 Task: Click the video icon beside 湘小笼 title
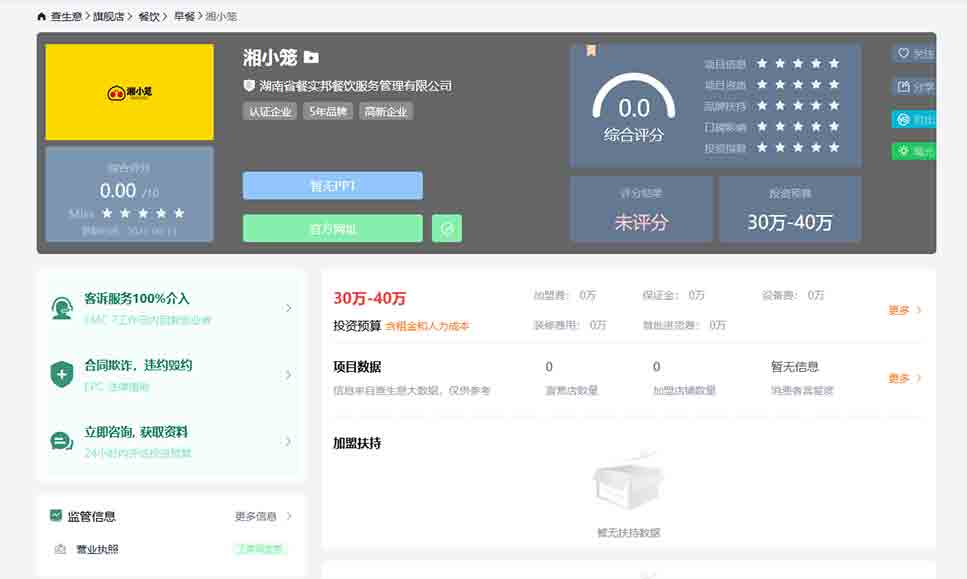click(311, 58)
